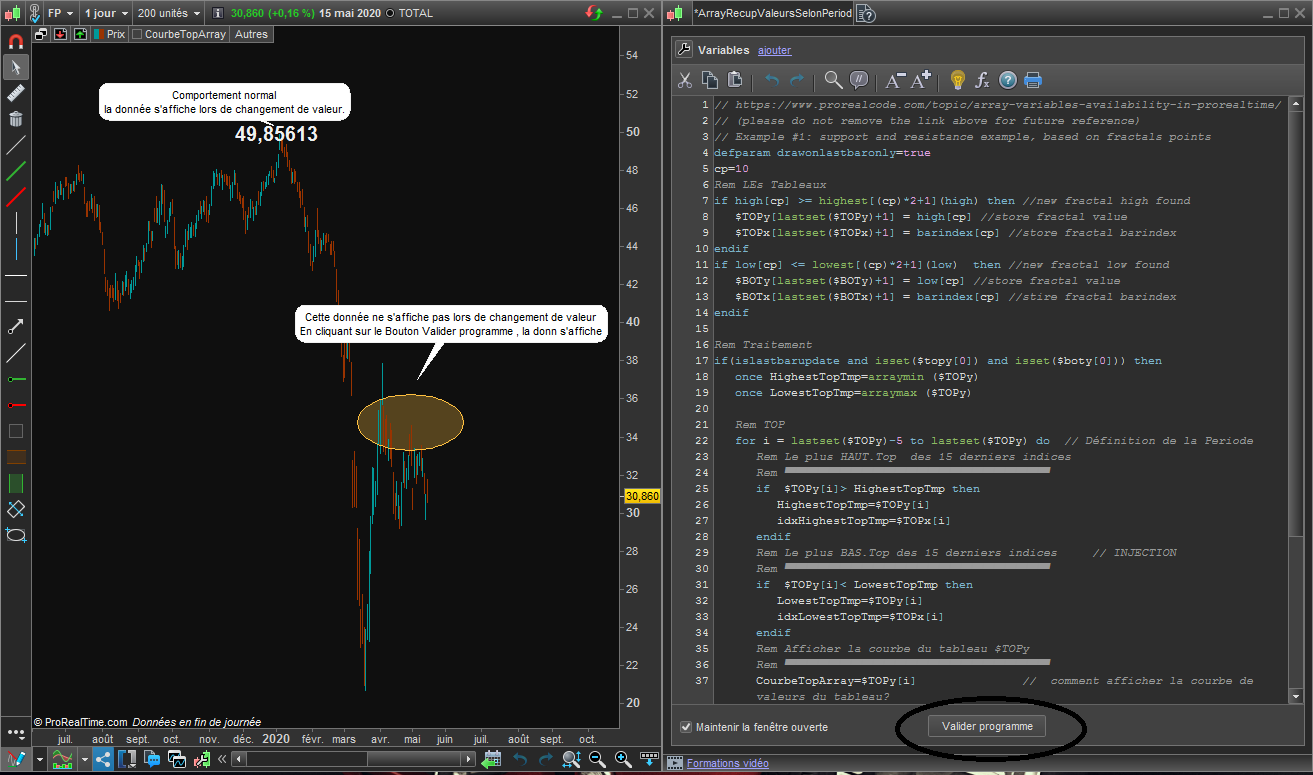Click the lightbulb hint icon
Viewport: 1313px width, 775px height.
coord(957,80)
